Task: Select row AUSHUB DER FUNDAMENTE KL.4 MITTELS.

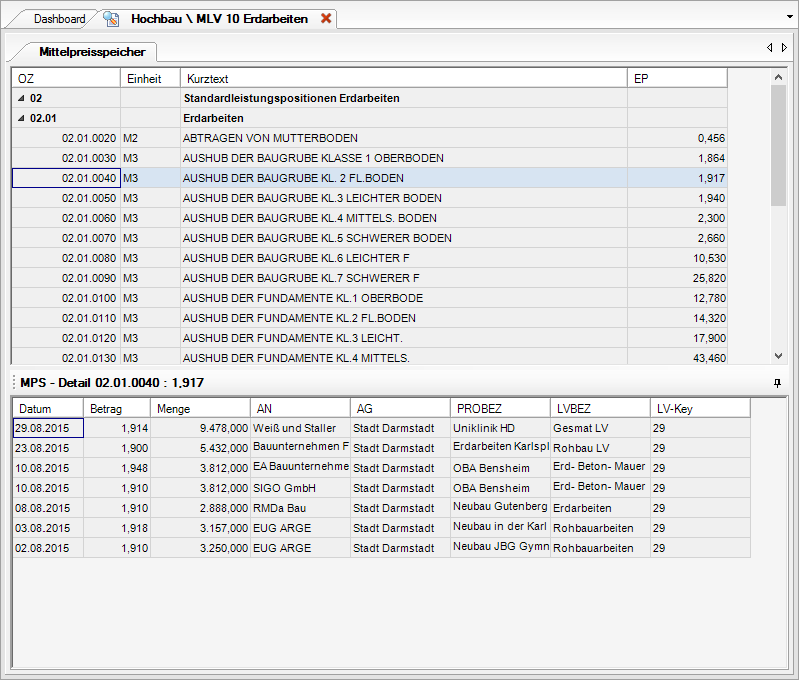Action: pyautogui.click(x=369, y=357)
